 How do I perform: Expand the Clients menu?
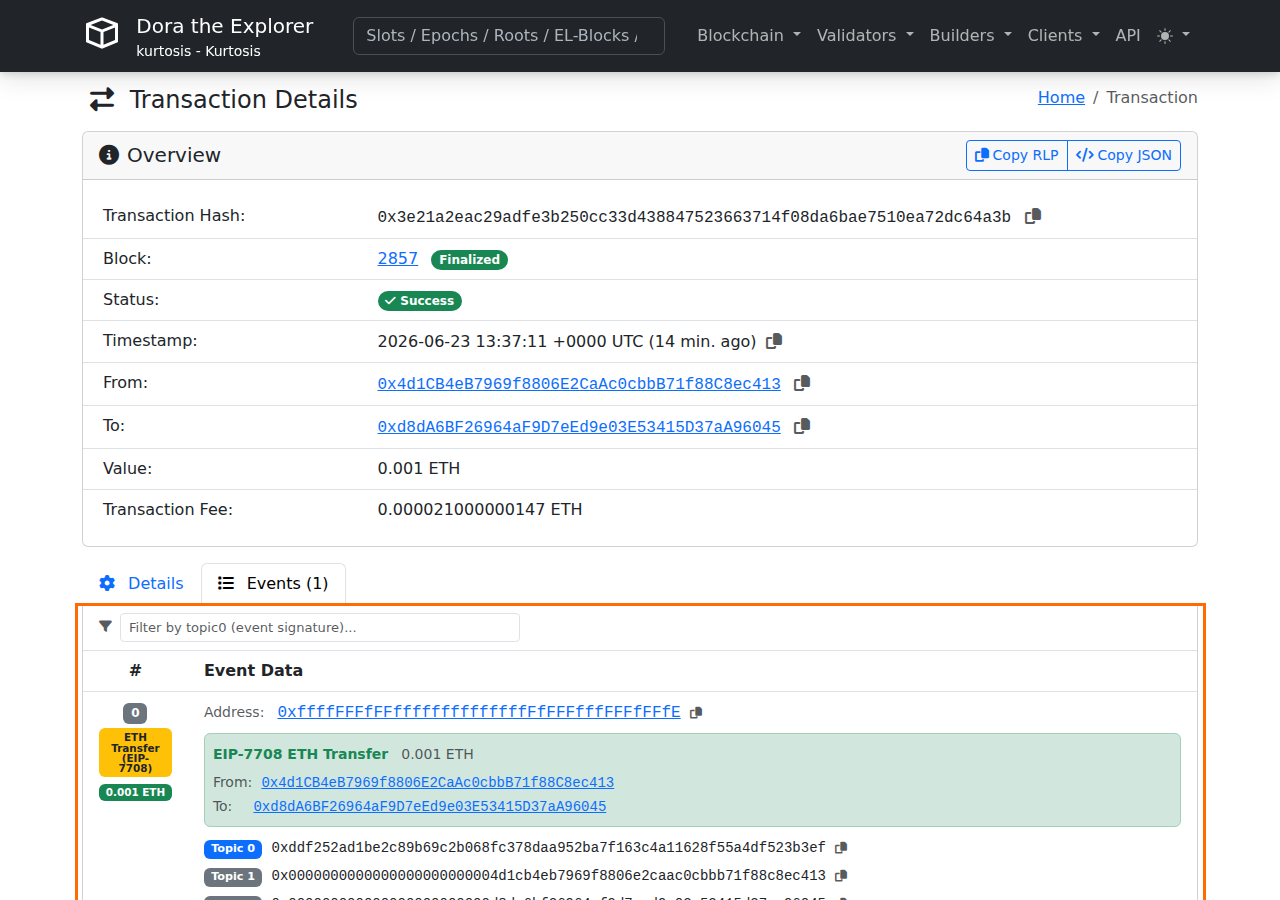click(1064, 35)
